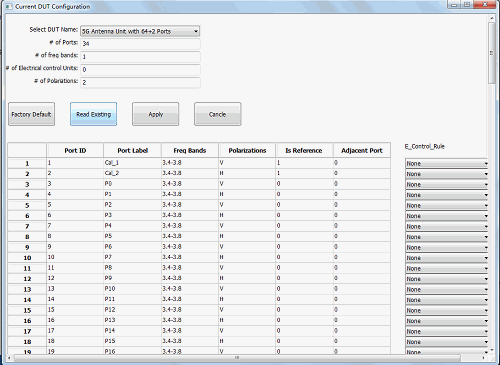Click the Freq Bands cell for P12
The image size is (500, 365).
point(190,310)
